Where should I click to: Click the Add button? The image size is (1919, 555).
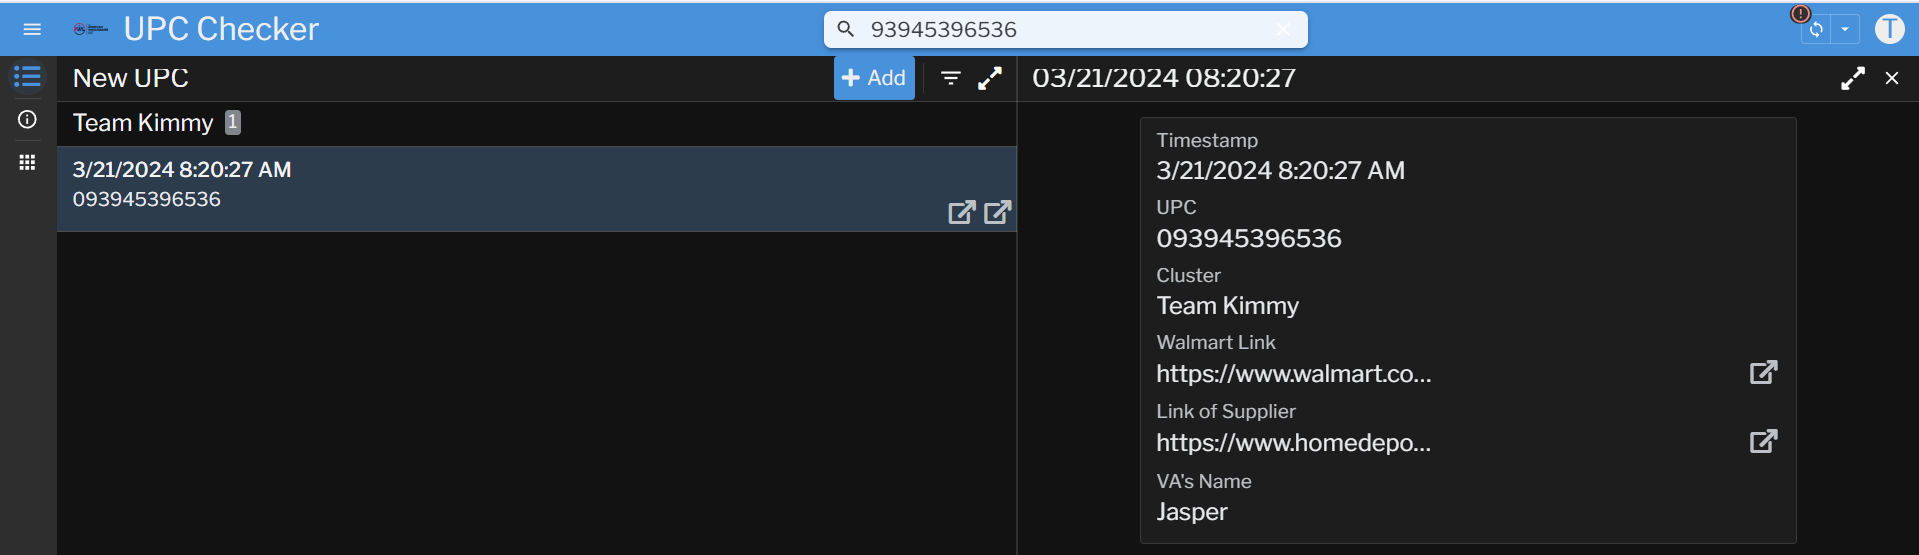tap(874, 78)
